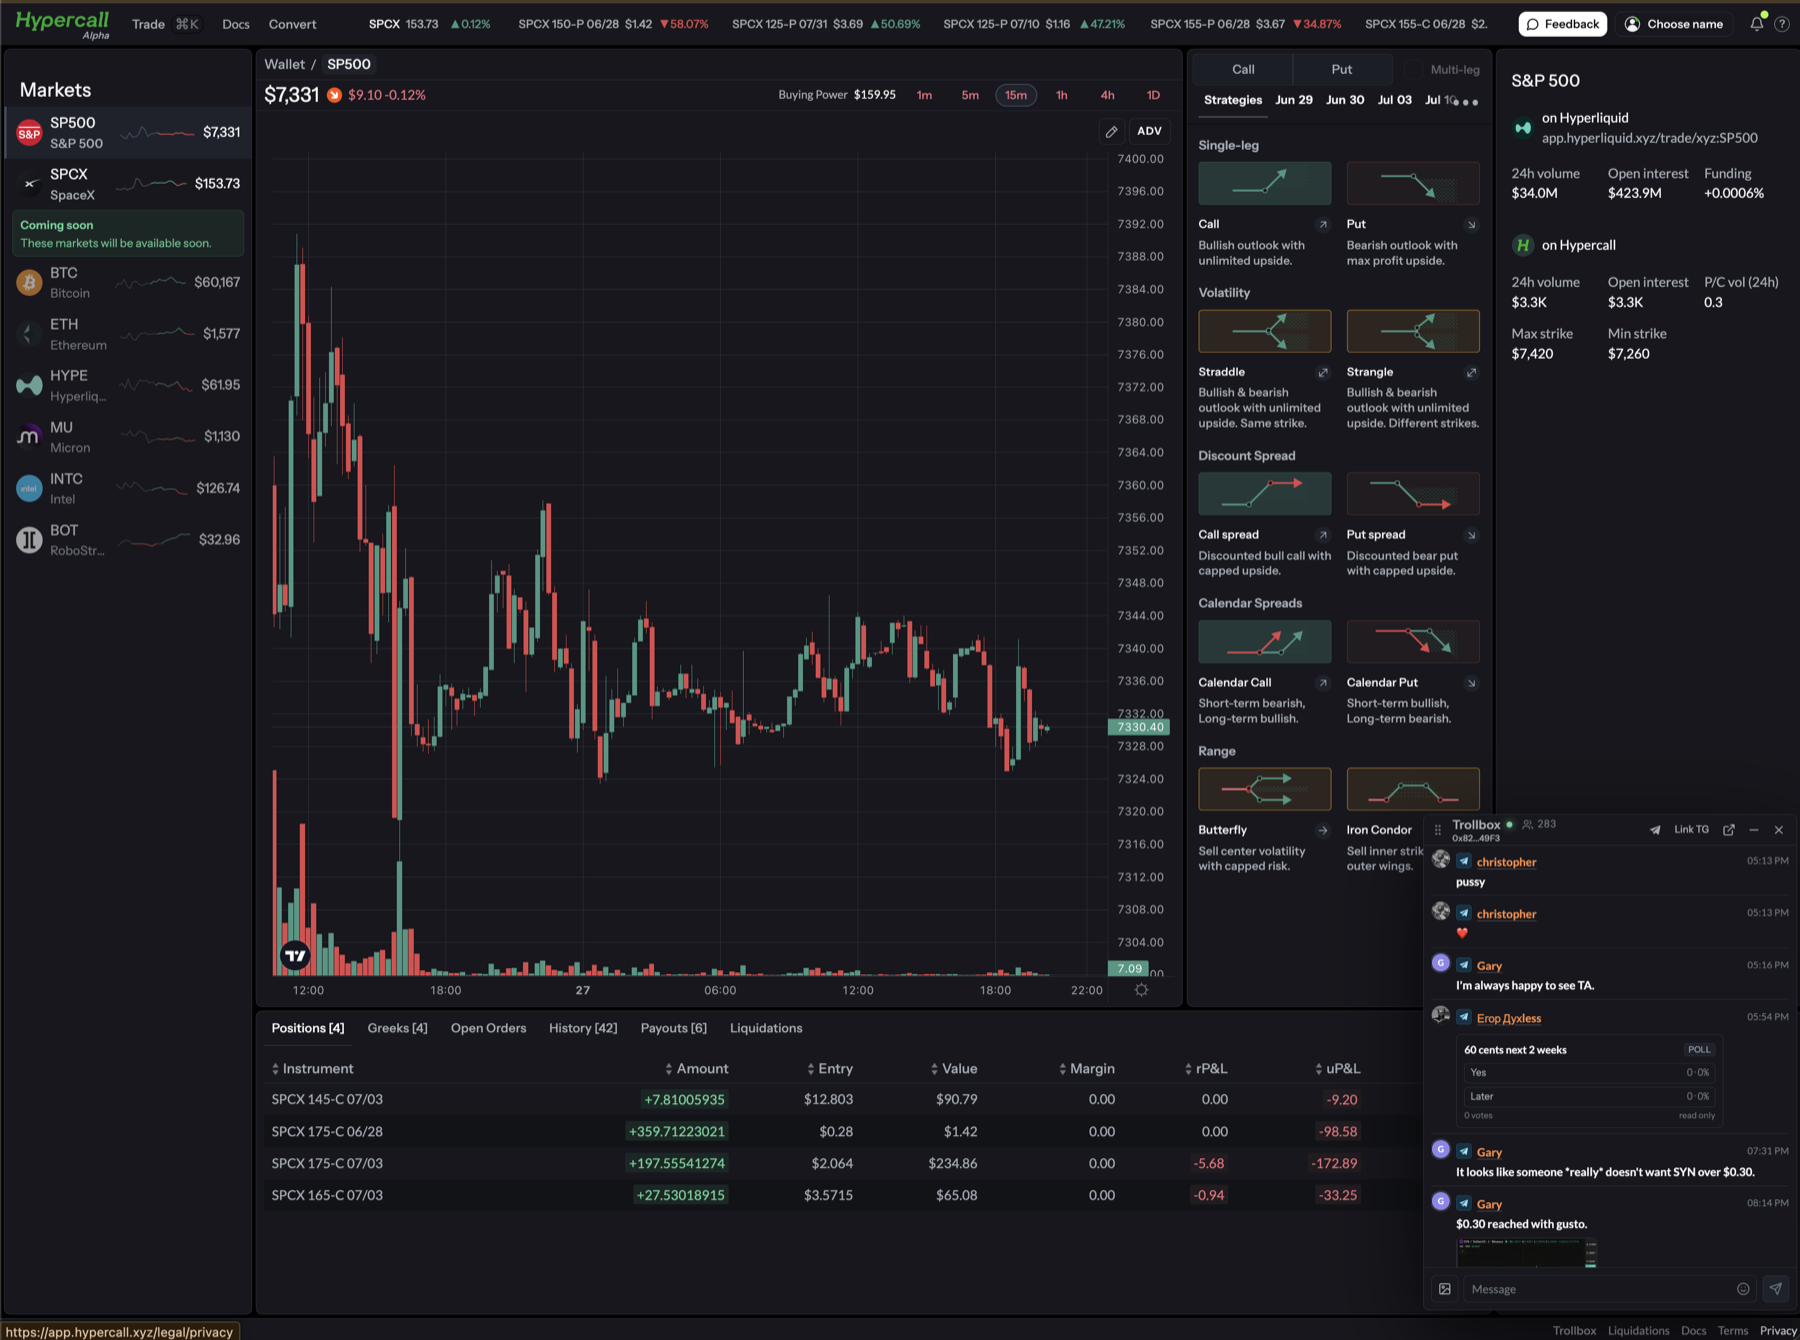
Task: Pop out the Trollbox window icon
Action: [x=1728, y=830]
